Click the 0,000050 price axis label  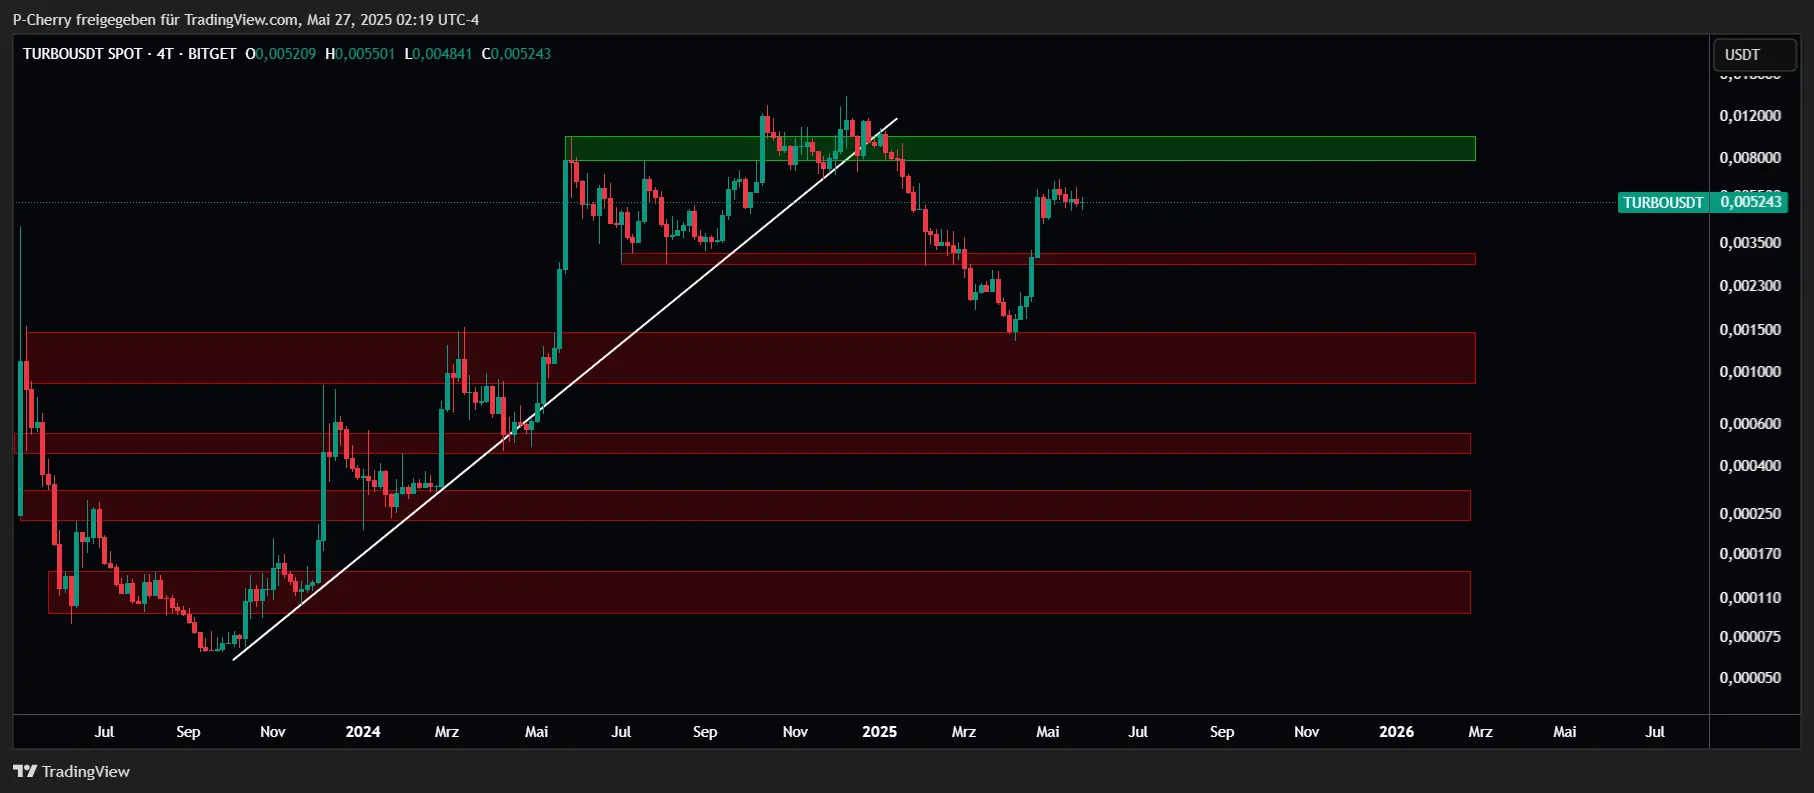tap(1750, 678)
